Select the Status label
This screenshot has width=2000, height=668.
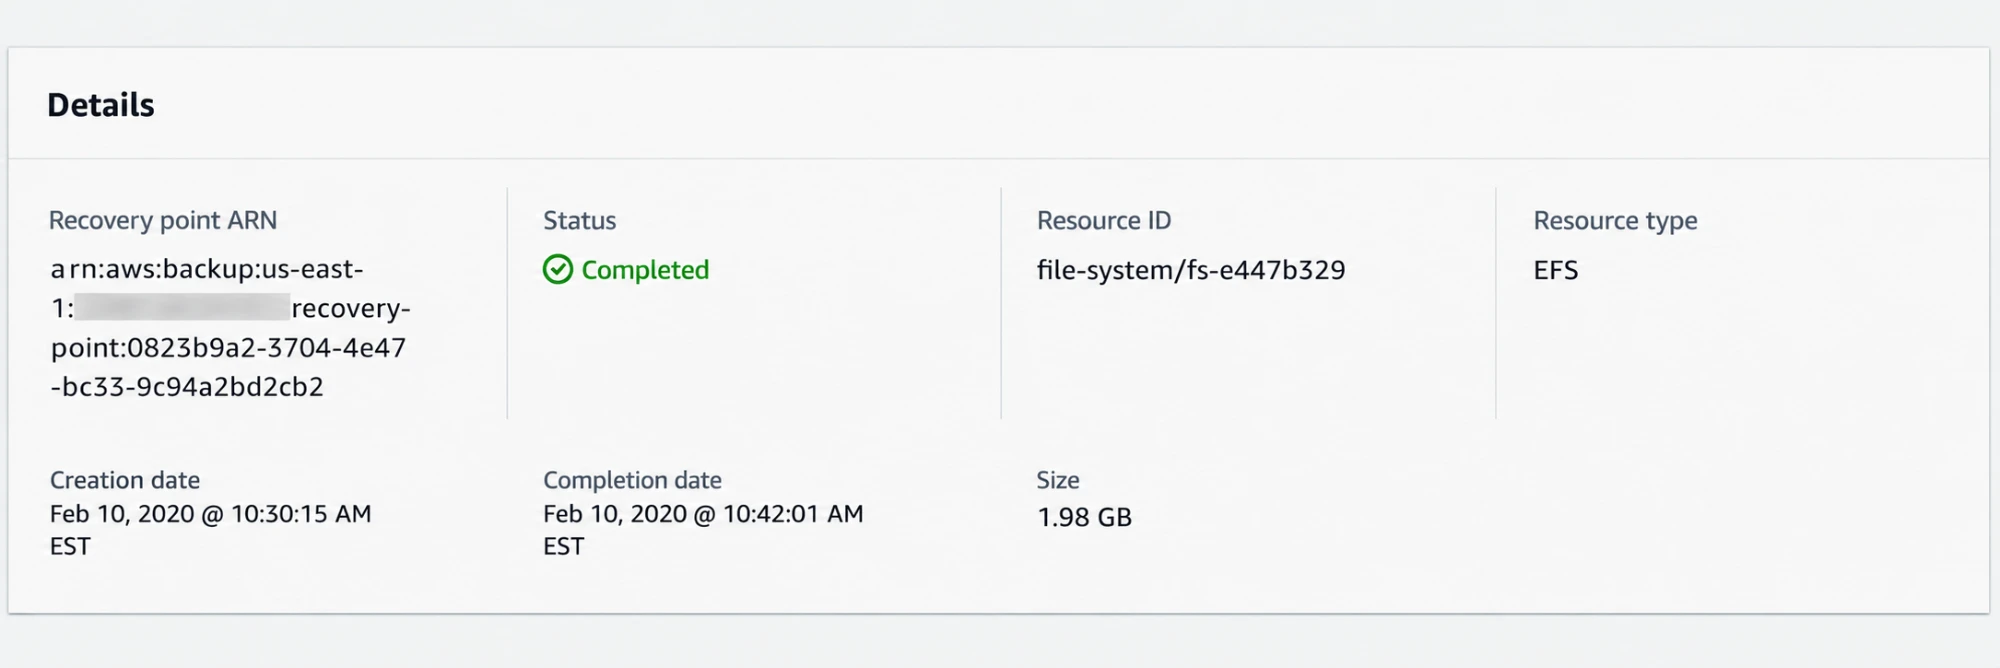(x=580, y=220)
